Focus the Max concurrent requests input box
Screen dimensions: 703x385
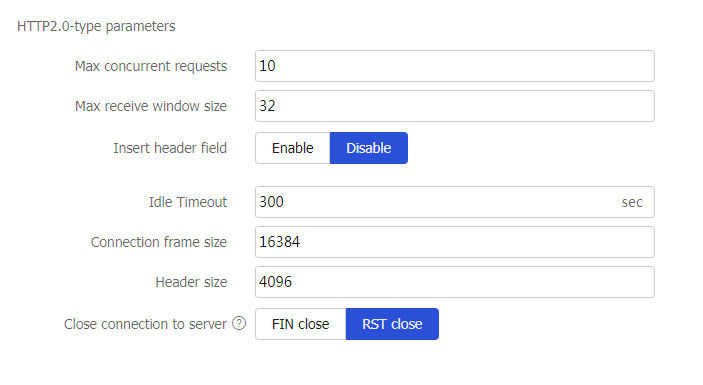coord(455,66)
